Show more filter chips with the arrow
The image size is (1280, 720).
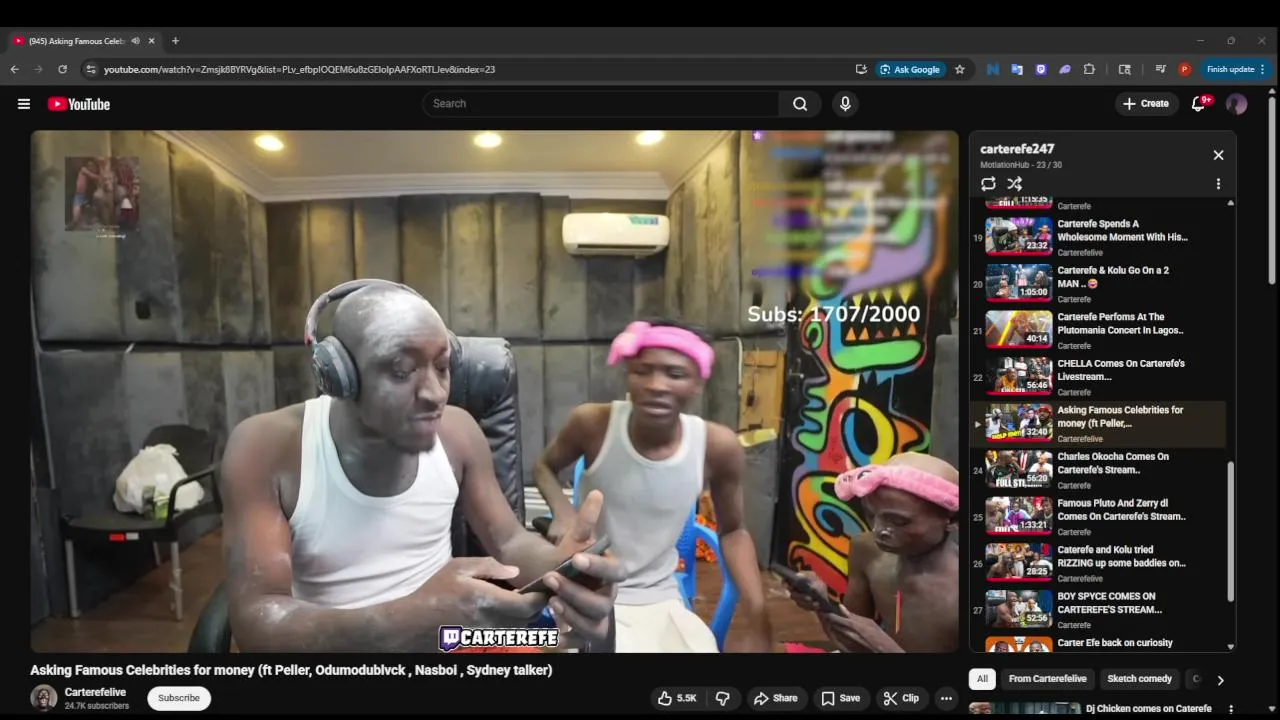(1220, 680)
